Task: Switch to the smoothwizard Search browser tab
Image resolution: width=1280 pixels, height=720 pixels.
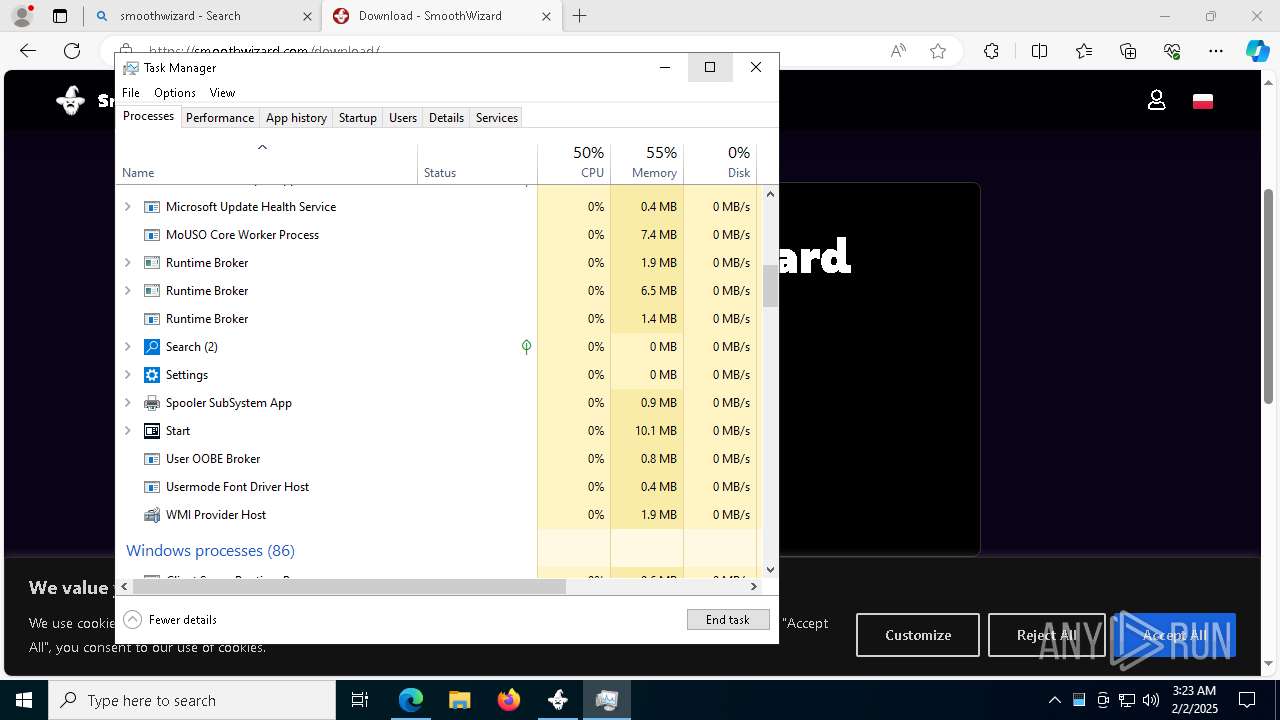Action: (202, 16)
